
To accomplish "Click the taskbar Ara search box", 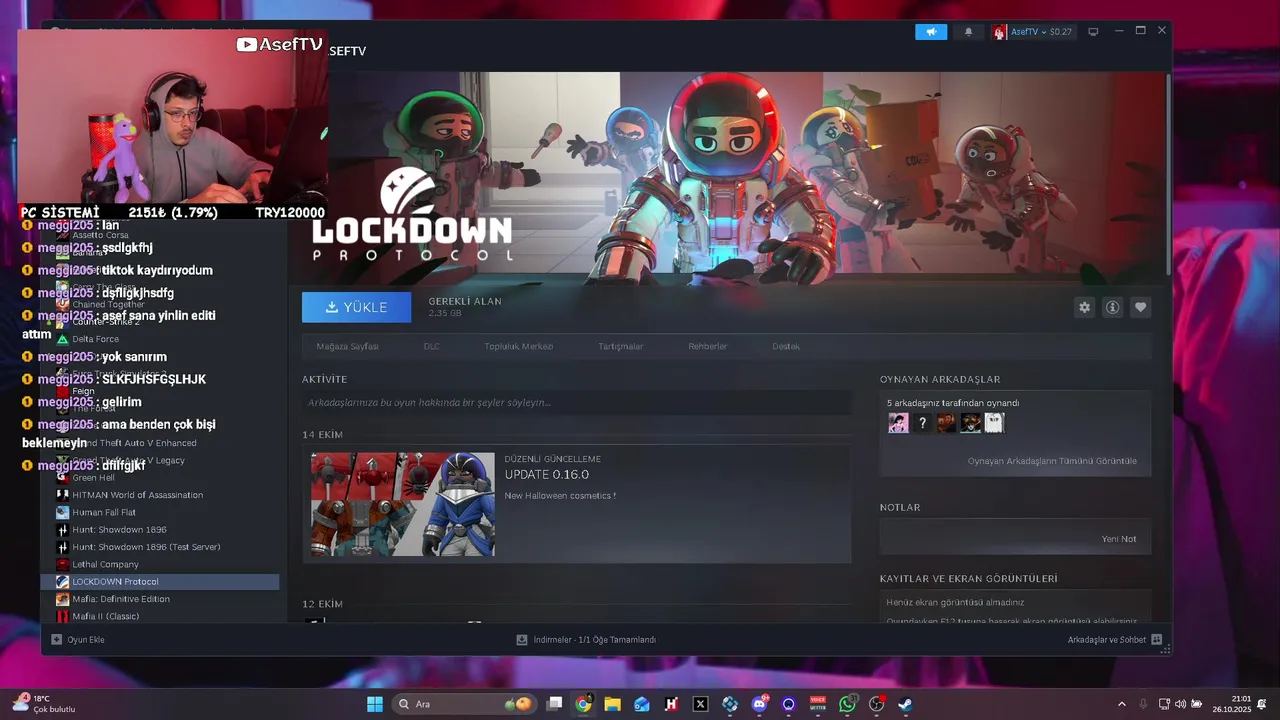I will [x=464, y=704].
